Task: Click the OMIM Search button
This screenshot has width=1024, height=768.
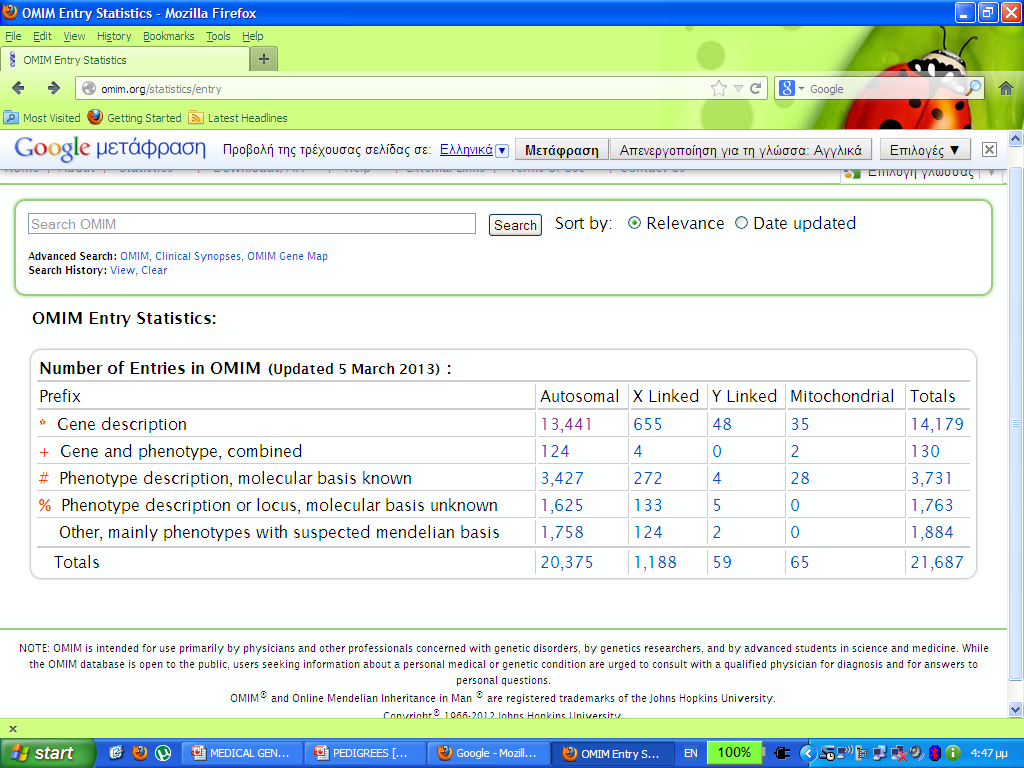Action: [x=515, y=225]
